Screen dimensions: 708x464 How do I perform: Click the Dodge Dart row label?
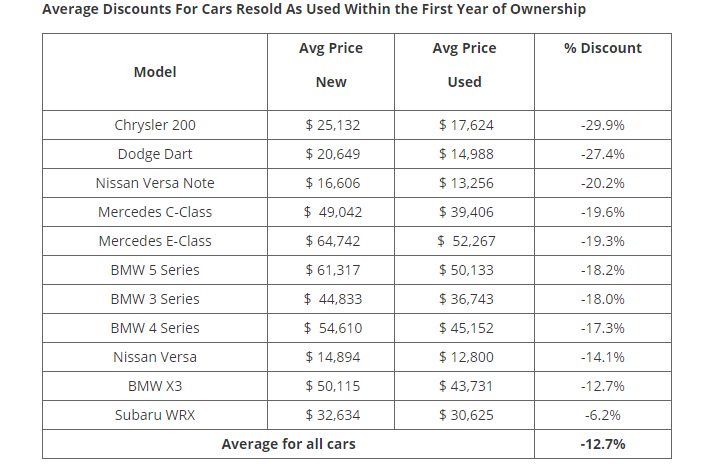[155, 154]
